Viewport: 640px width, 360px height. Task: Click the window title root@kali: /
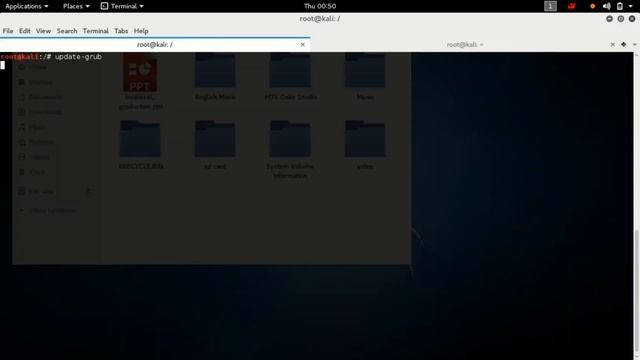coord(320,19)
